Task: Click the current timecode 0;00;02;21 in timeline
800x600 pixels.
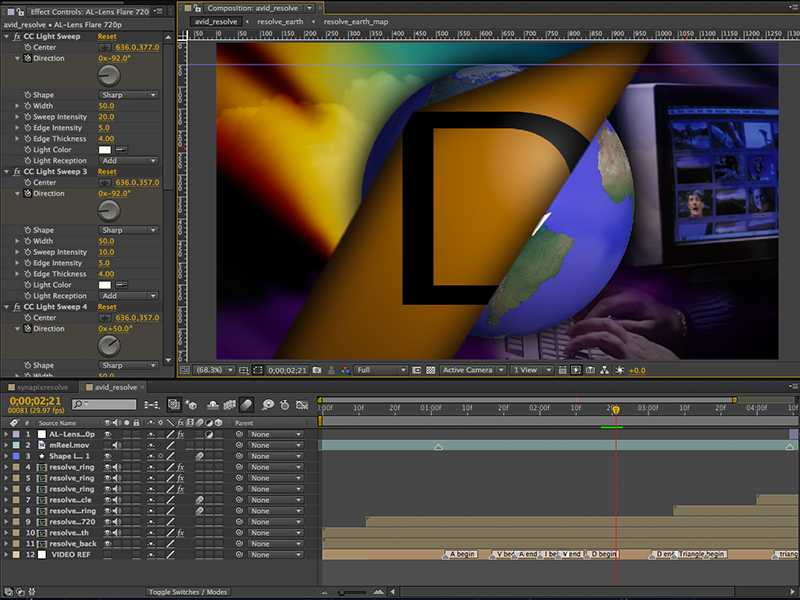Action: click(35, 401)
